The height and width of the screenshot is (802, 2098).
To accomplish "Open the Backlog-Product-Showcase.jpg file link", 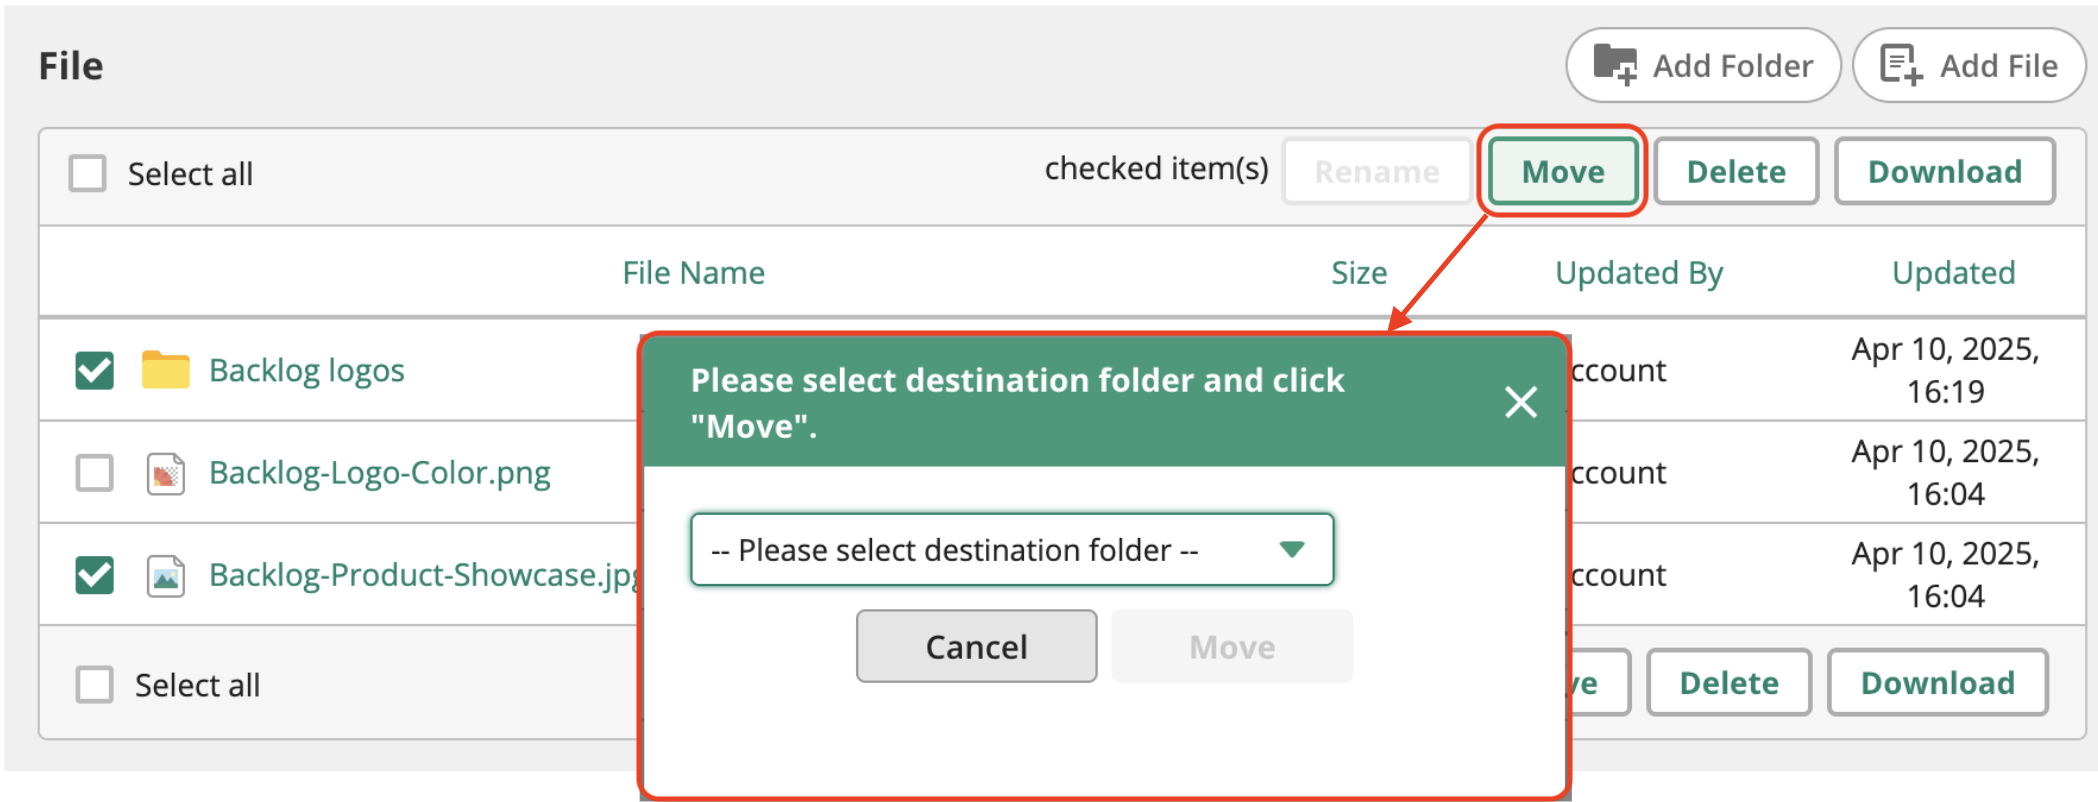I will click(x=424, y=575).
